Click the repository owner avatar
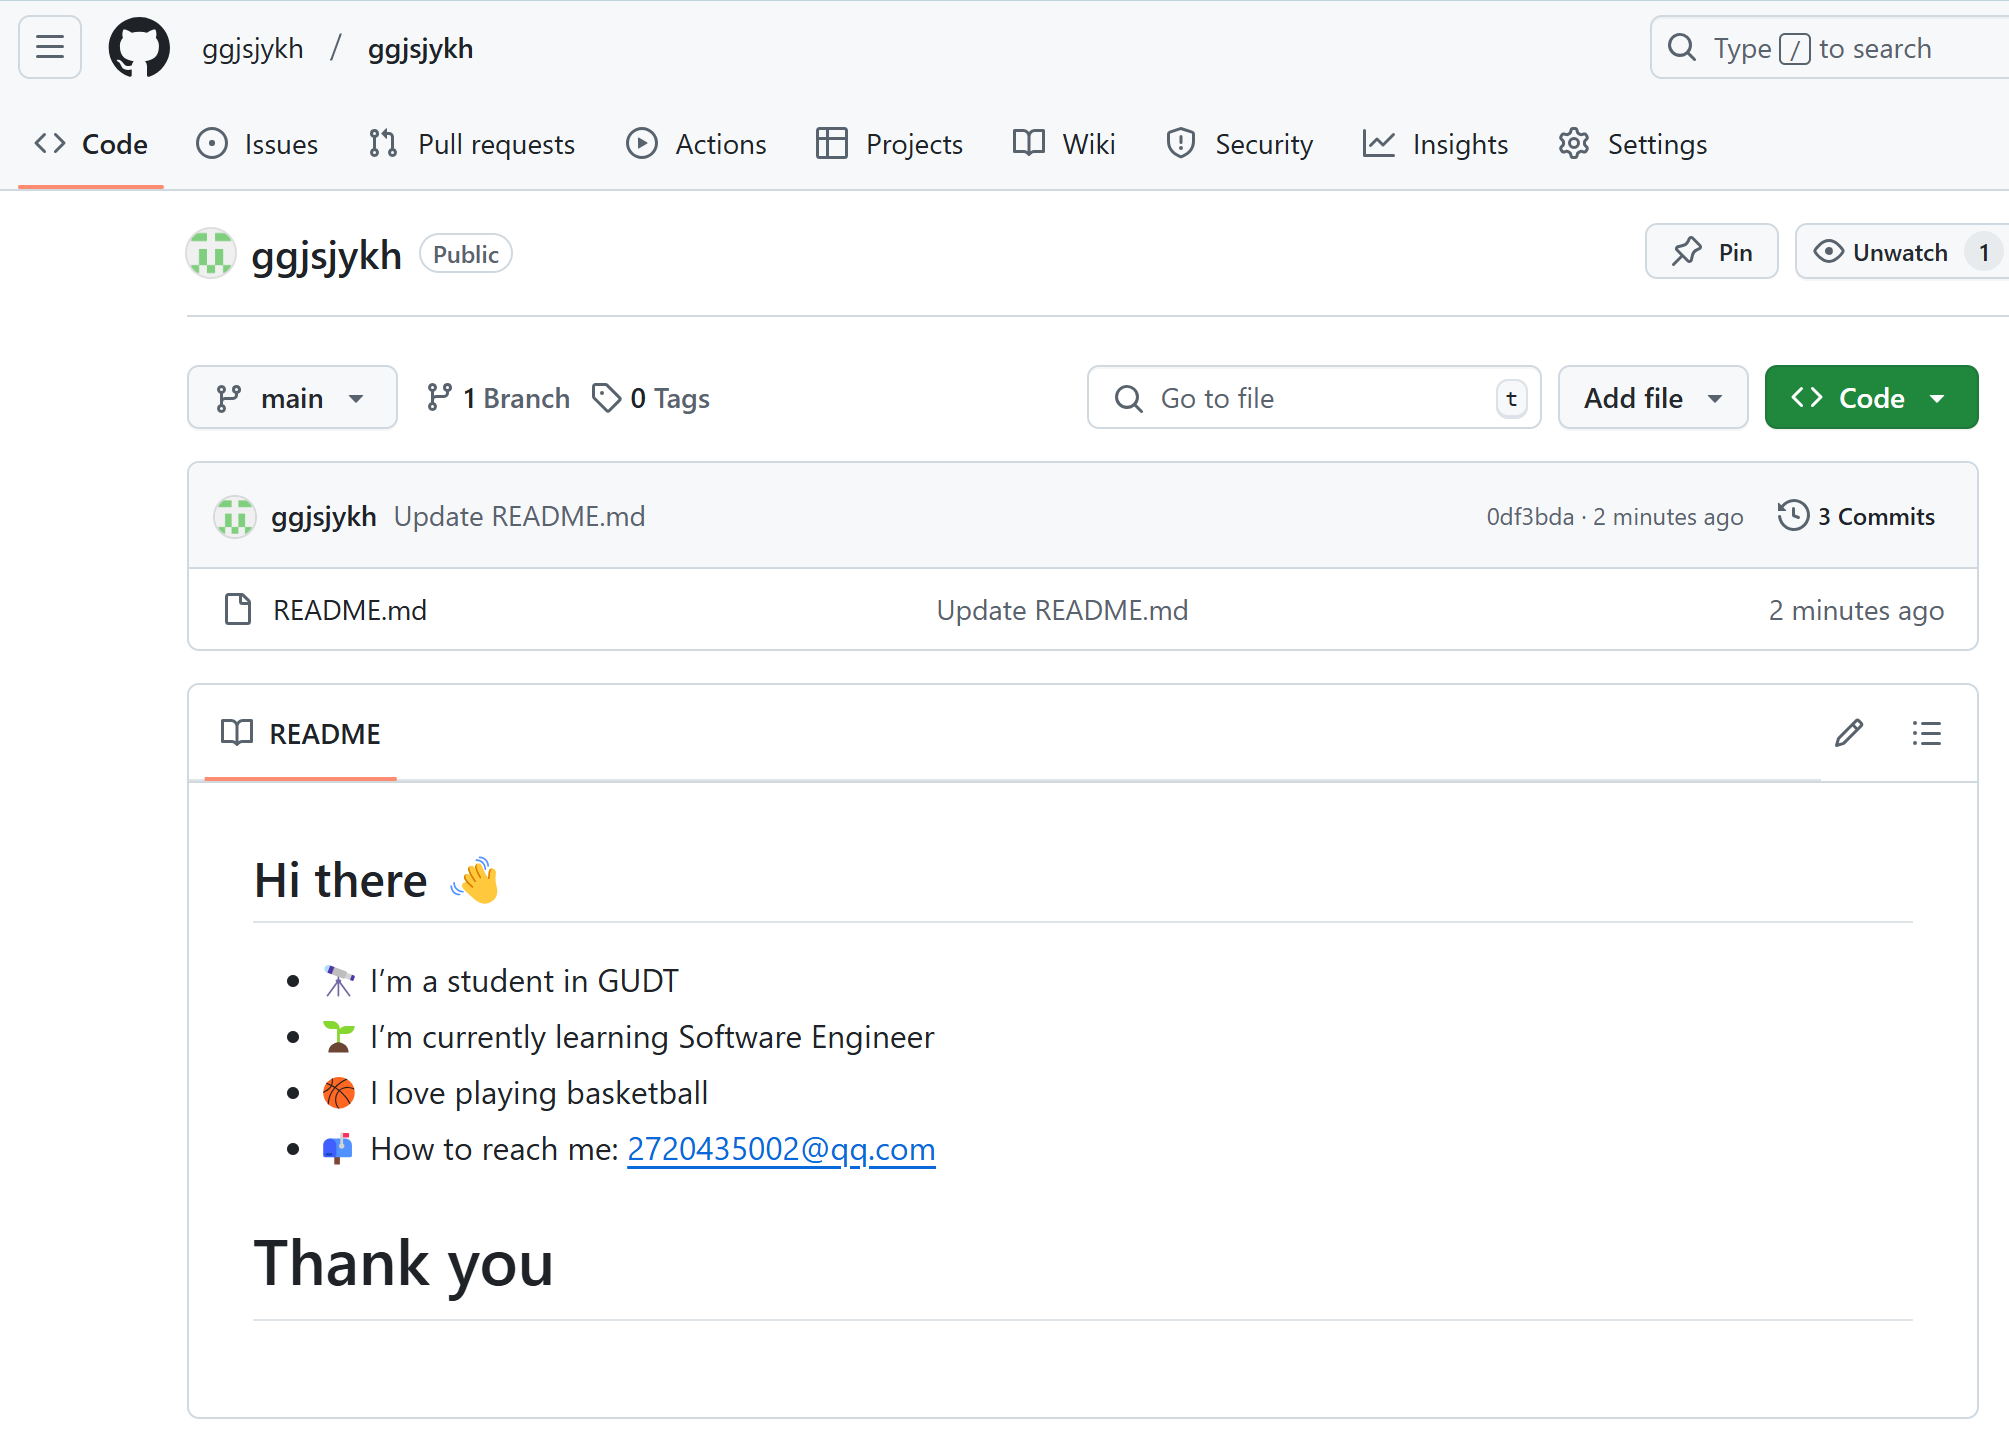2009x1432 pixels. (211, 254)
